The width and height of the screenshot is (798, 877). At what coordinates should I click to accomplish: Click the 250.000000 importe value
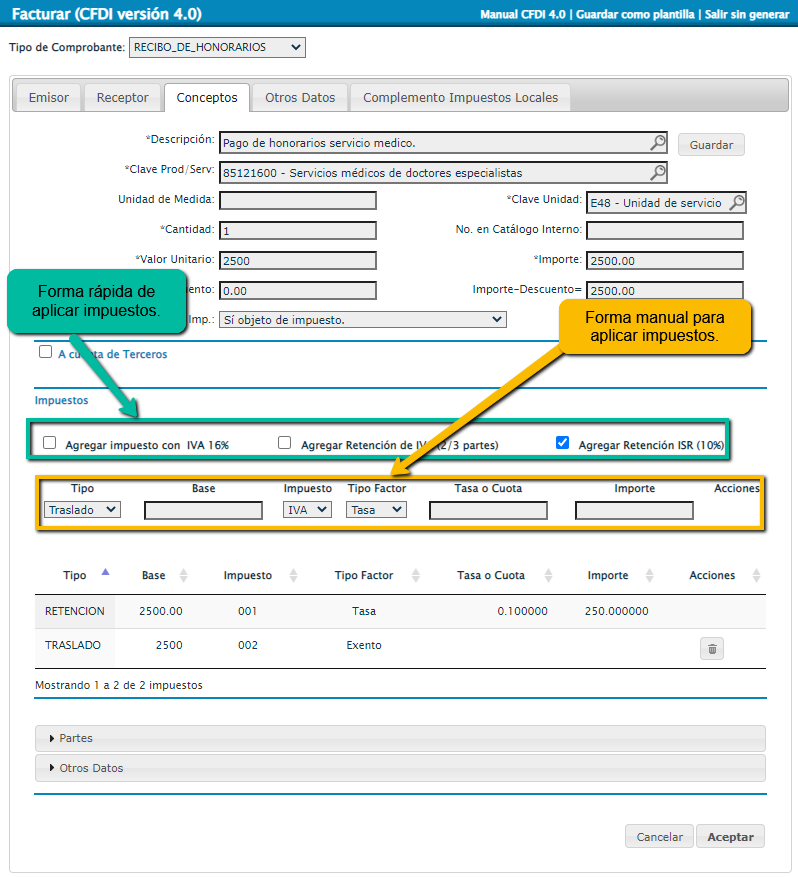coord(616,611)
